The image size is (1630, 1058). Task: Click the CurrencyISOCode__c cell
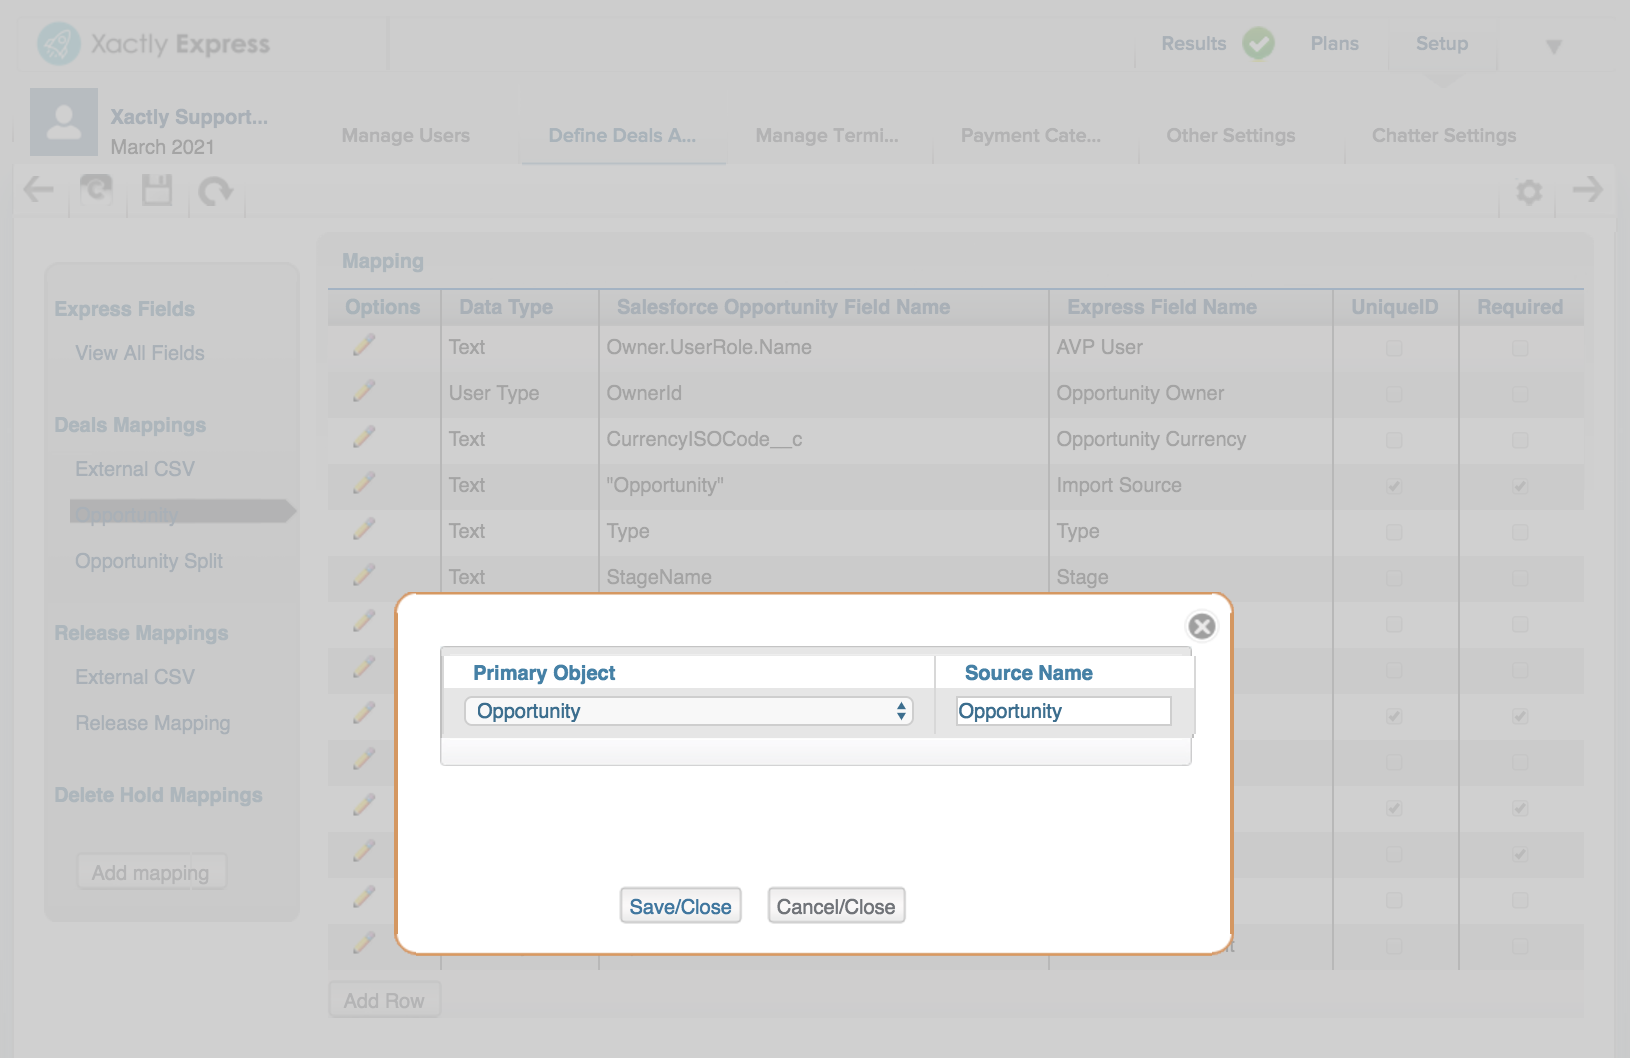[704, 439]
